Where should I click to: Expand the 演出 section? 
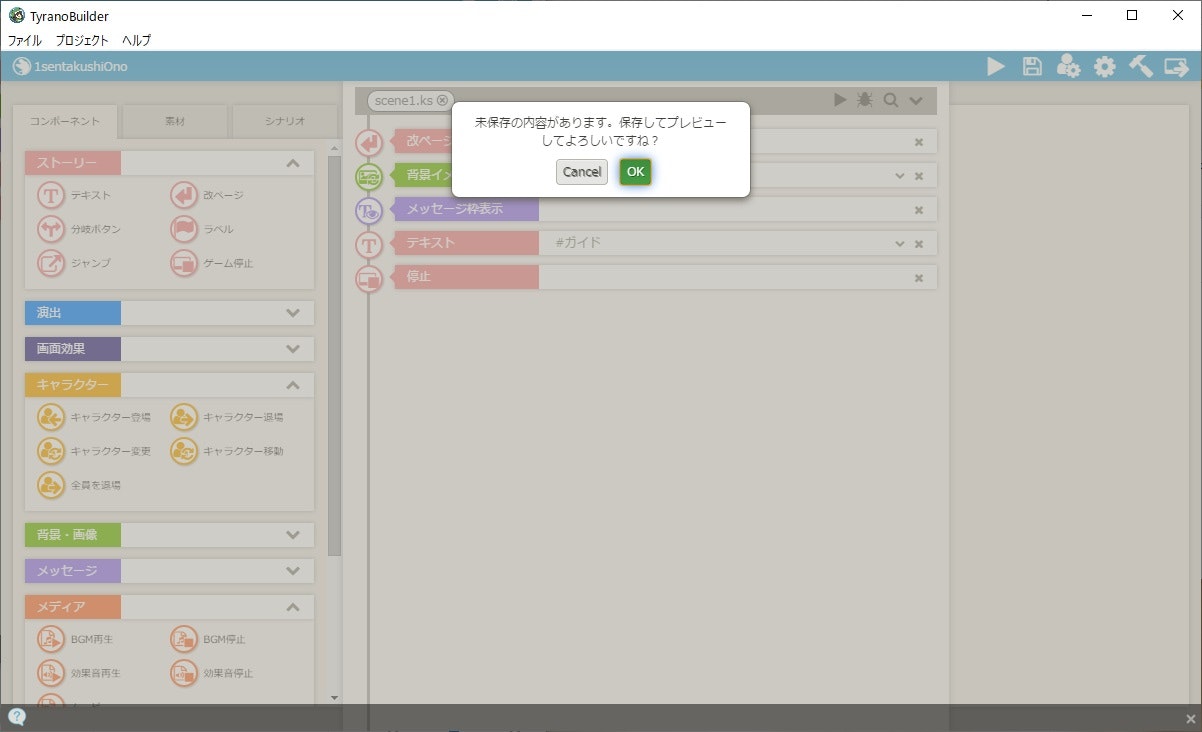pos(293,313)
